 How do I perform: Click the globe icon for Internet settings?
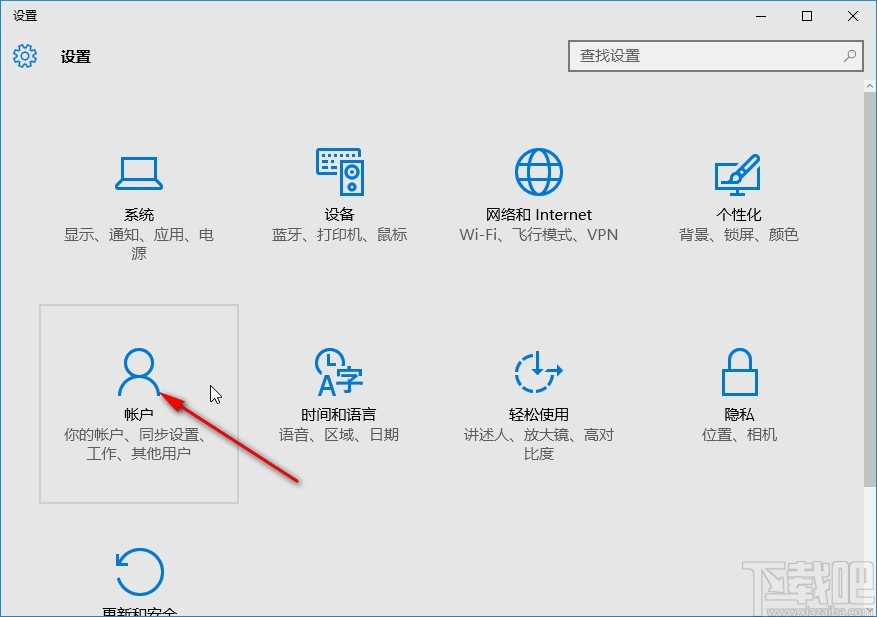point(537,170)
